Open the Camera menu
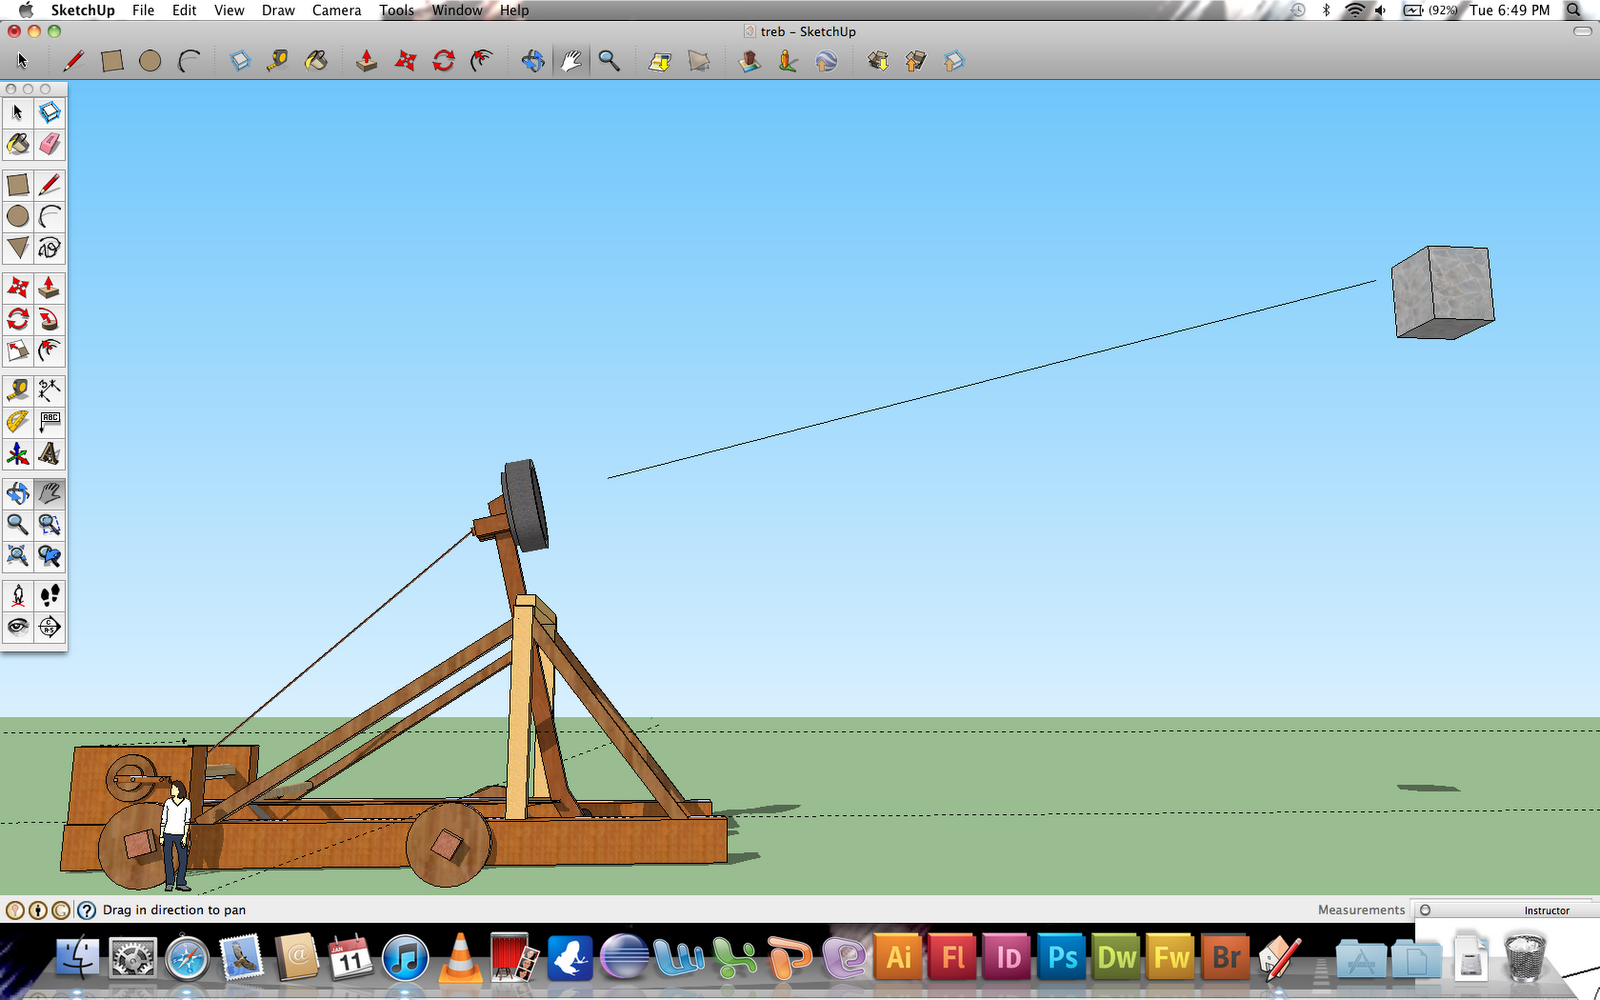This screenshot has height=1000, width=1600. 336,10
